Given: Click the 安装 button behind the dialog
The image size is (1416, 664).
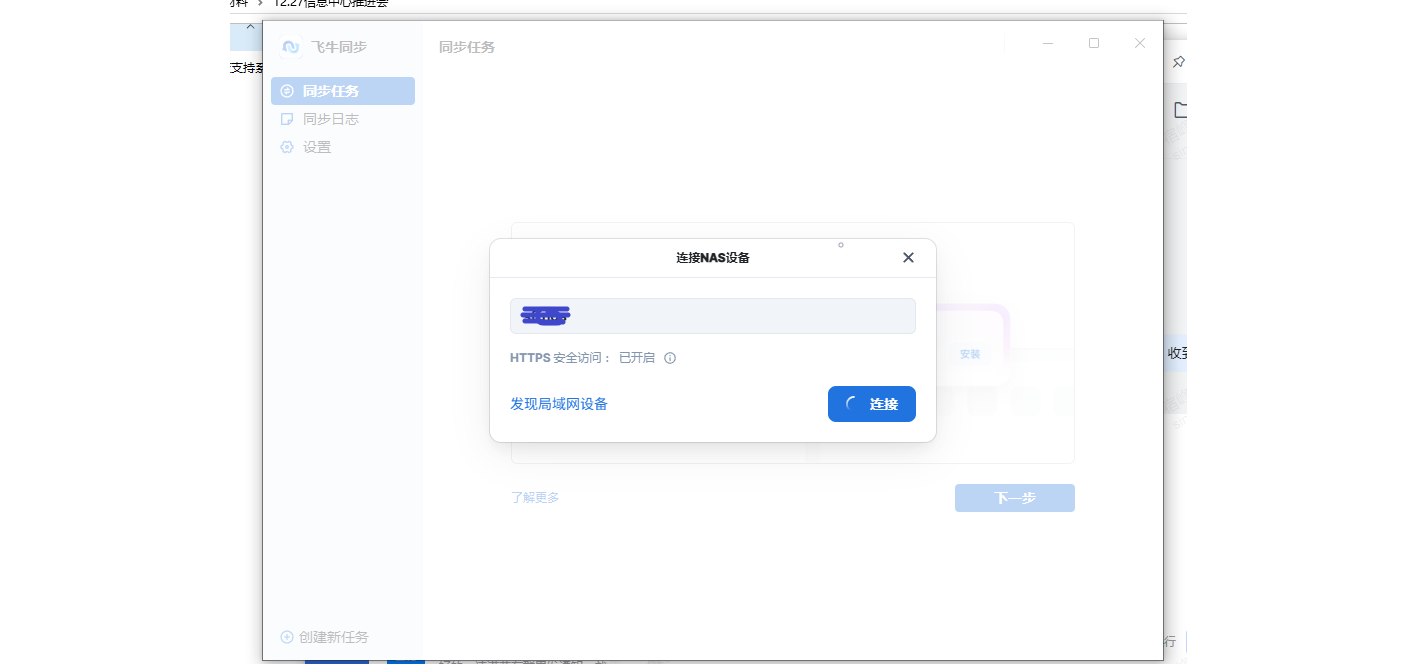Looking at the screenshot, I should pos(969,353).
